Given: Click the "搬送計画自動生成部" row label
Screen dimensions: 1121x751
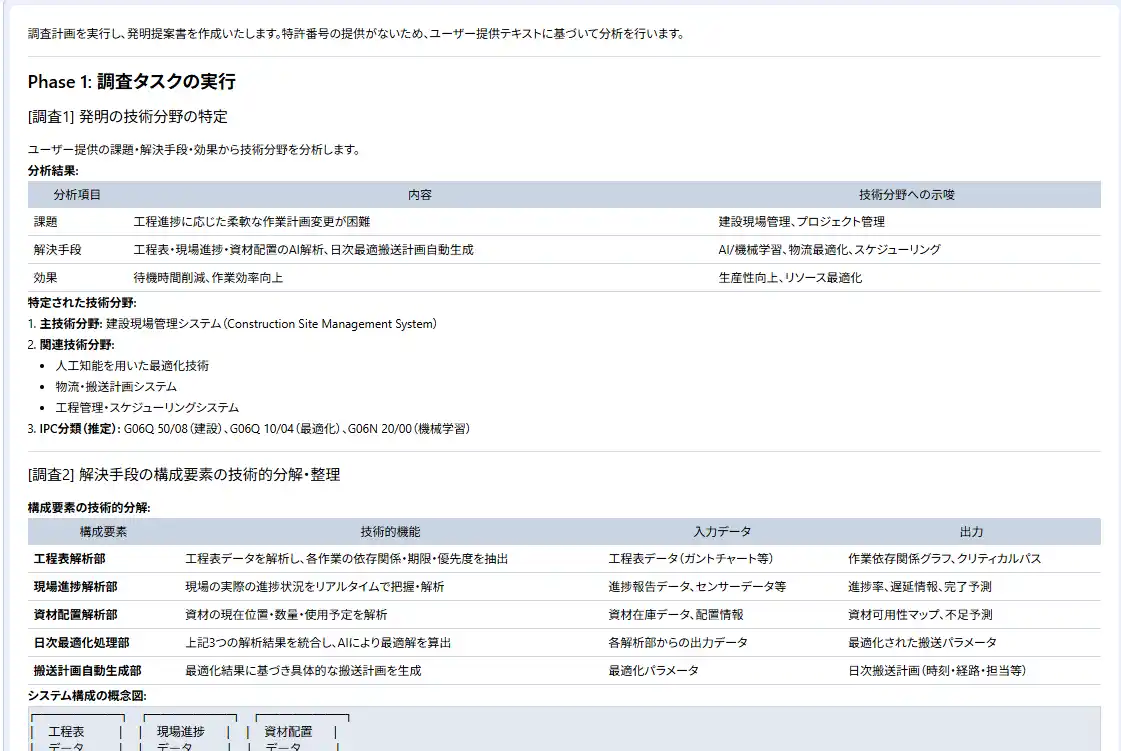Looking at the screenshot, I should point(87,671).
